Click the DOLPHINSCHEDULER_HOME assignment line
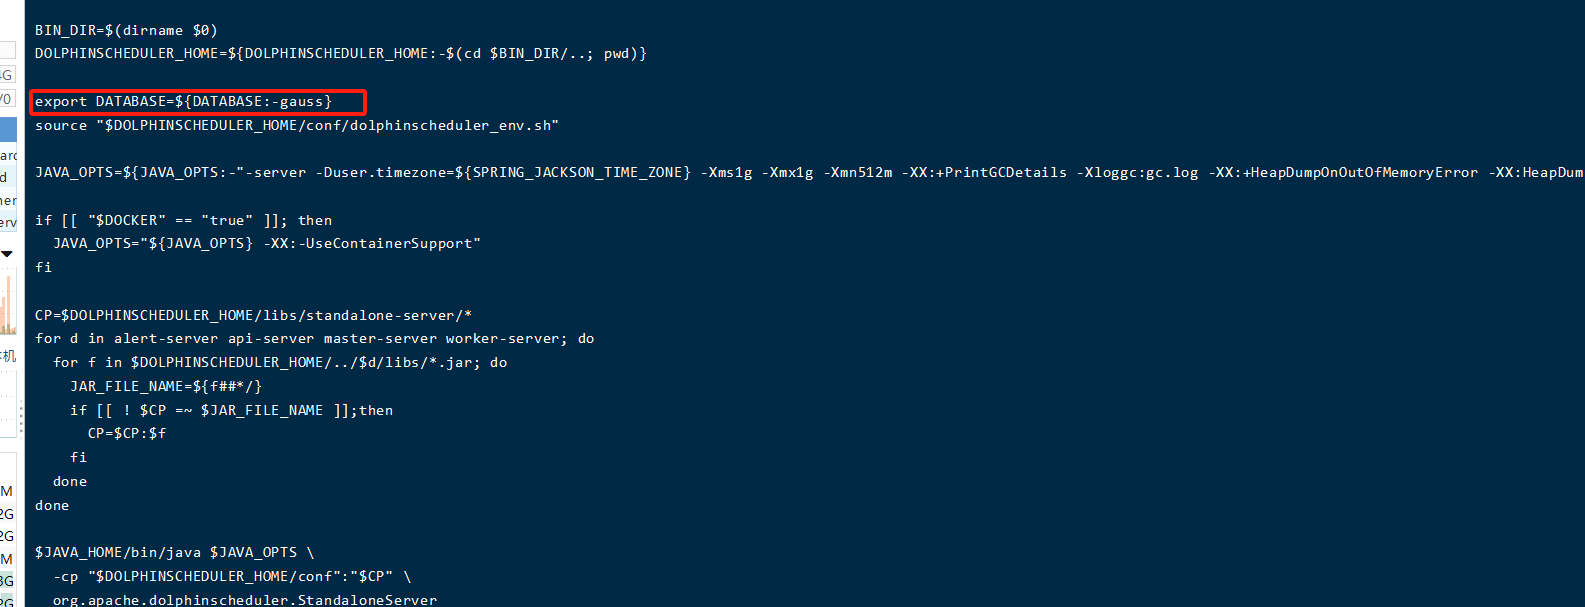 pos(340,54)
